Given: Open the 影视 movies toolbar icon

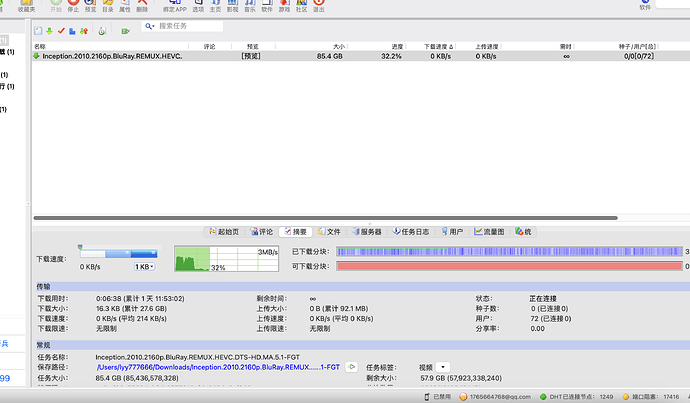Looking at the screenshot, I should click(x=232, y=6).
